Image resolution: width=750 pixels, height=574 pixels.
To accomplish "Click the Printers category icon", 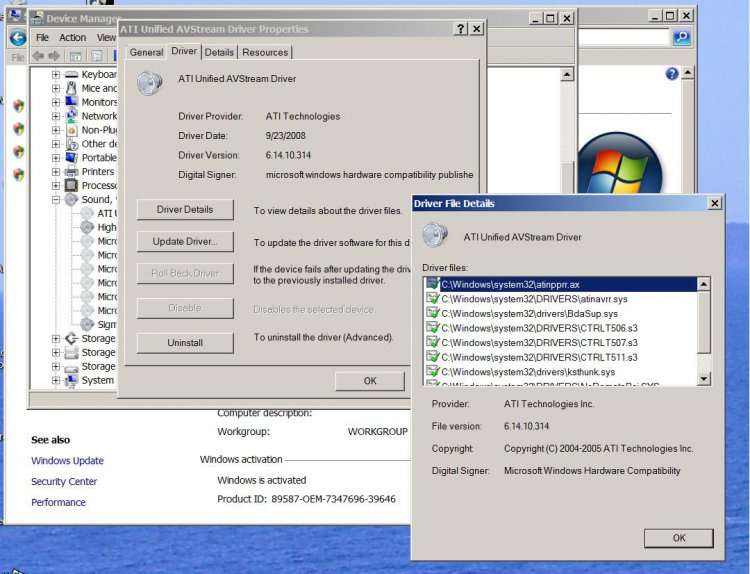I will click(x=71, y=171).
